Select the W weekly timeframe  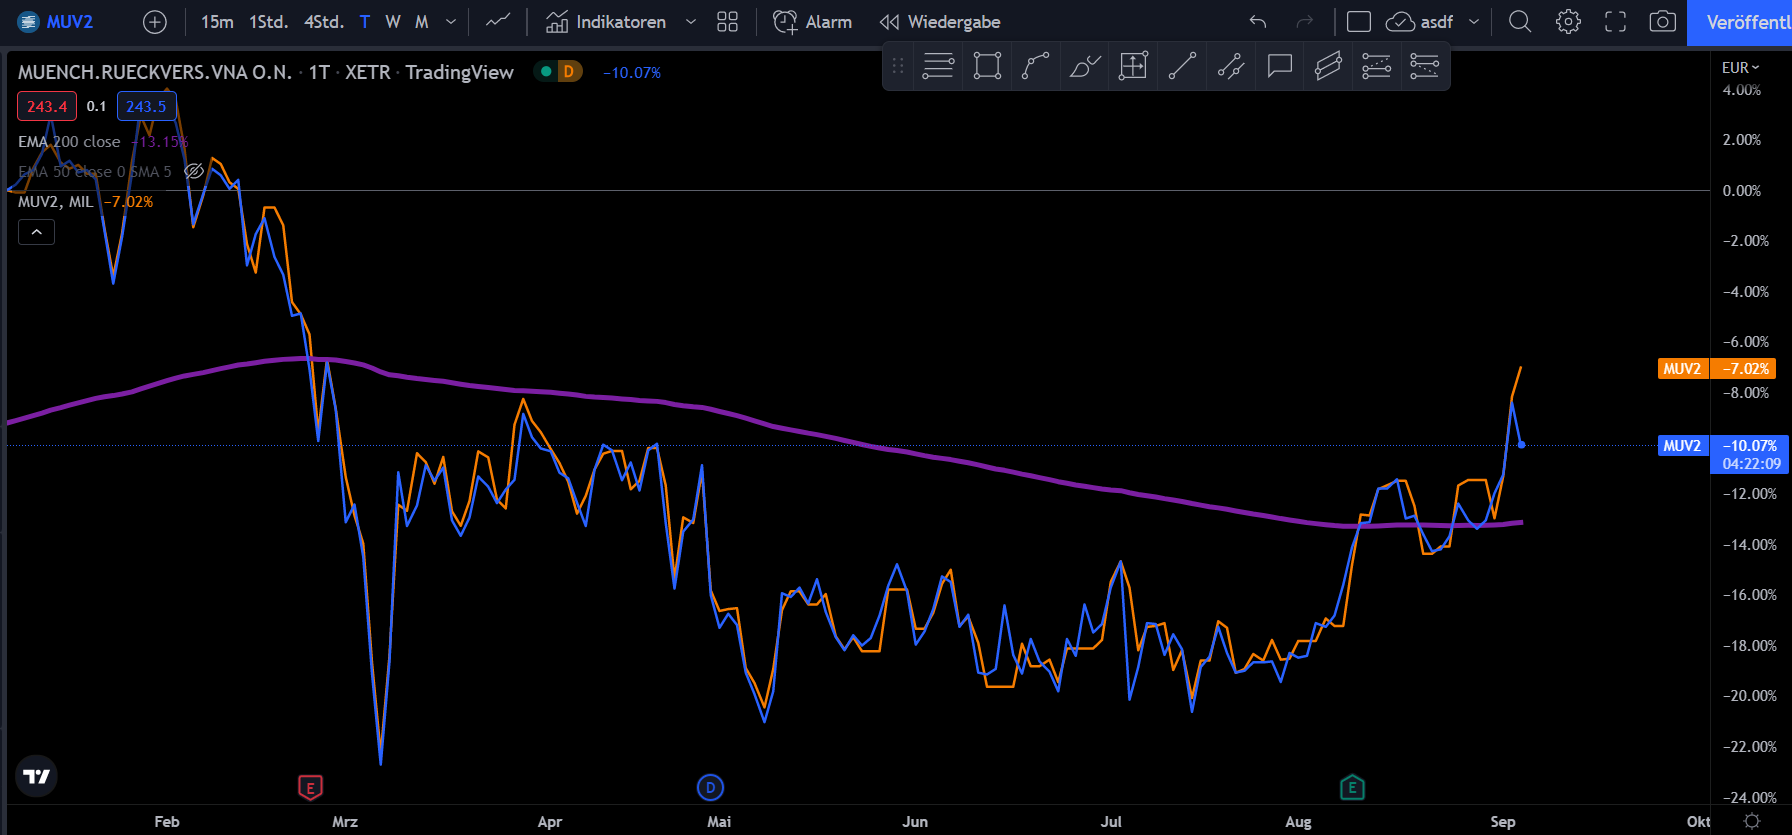tap(393, 22)
